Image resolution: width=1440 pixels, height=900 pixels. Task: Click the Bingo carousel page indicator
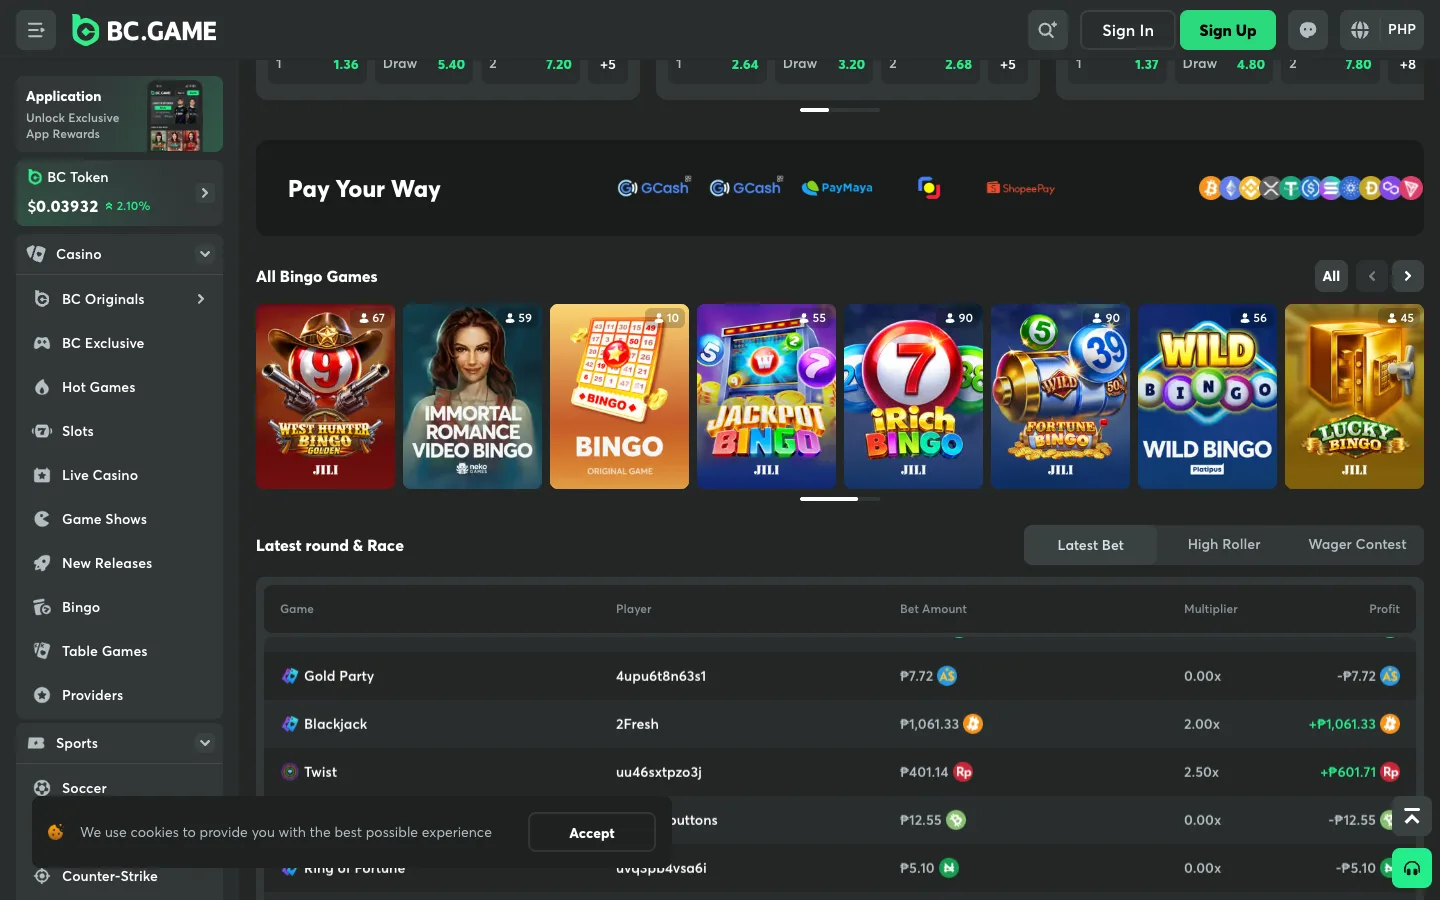click(840, 498)
